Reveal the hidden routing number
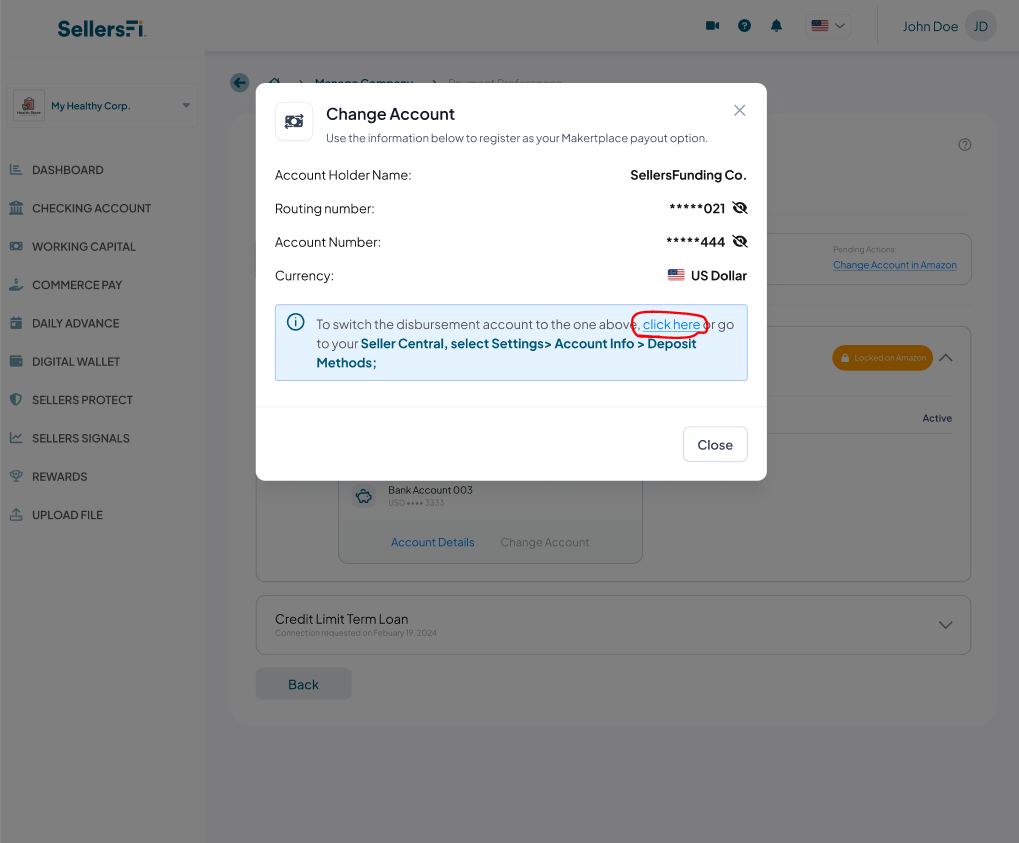1019x843 pixels. 740,208
